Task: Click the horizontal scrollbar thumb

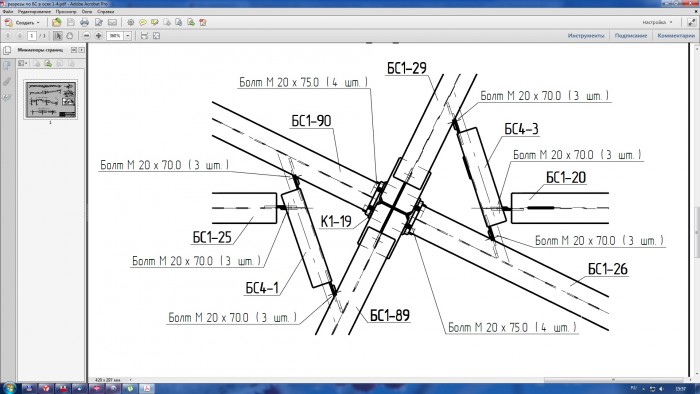Action: pyautogui.click(x=613, y=380)
